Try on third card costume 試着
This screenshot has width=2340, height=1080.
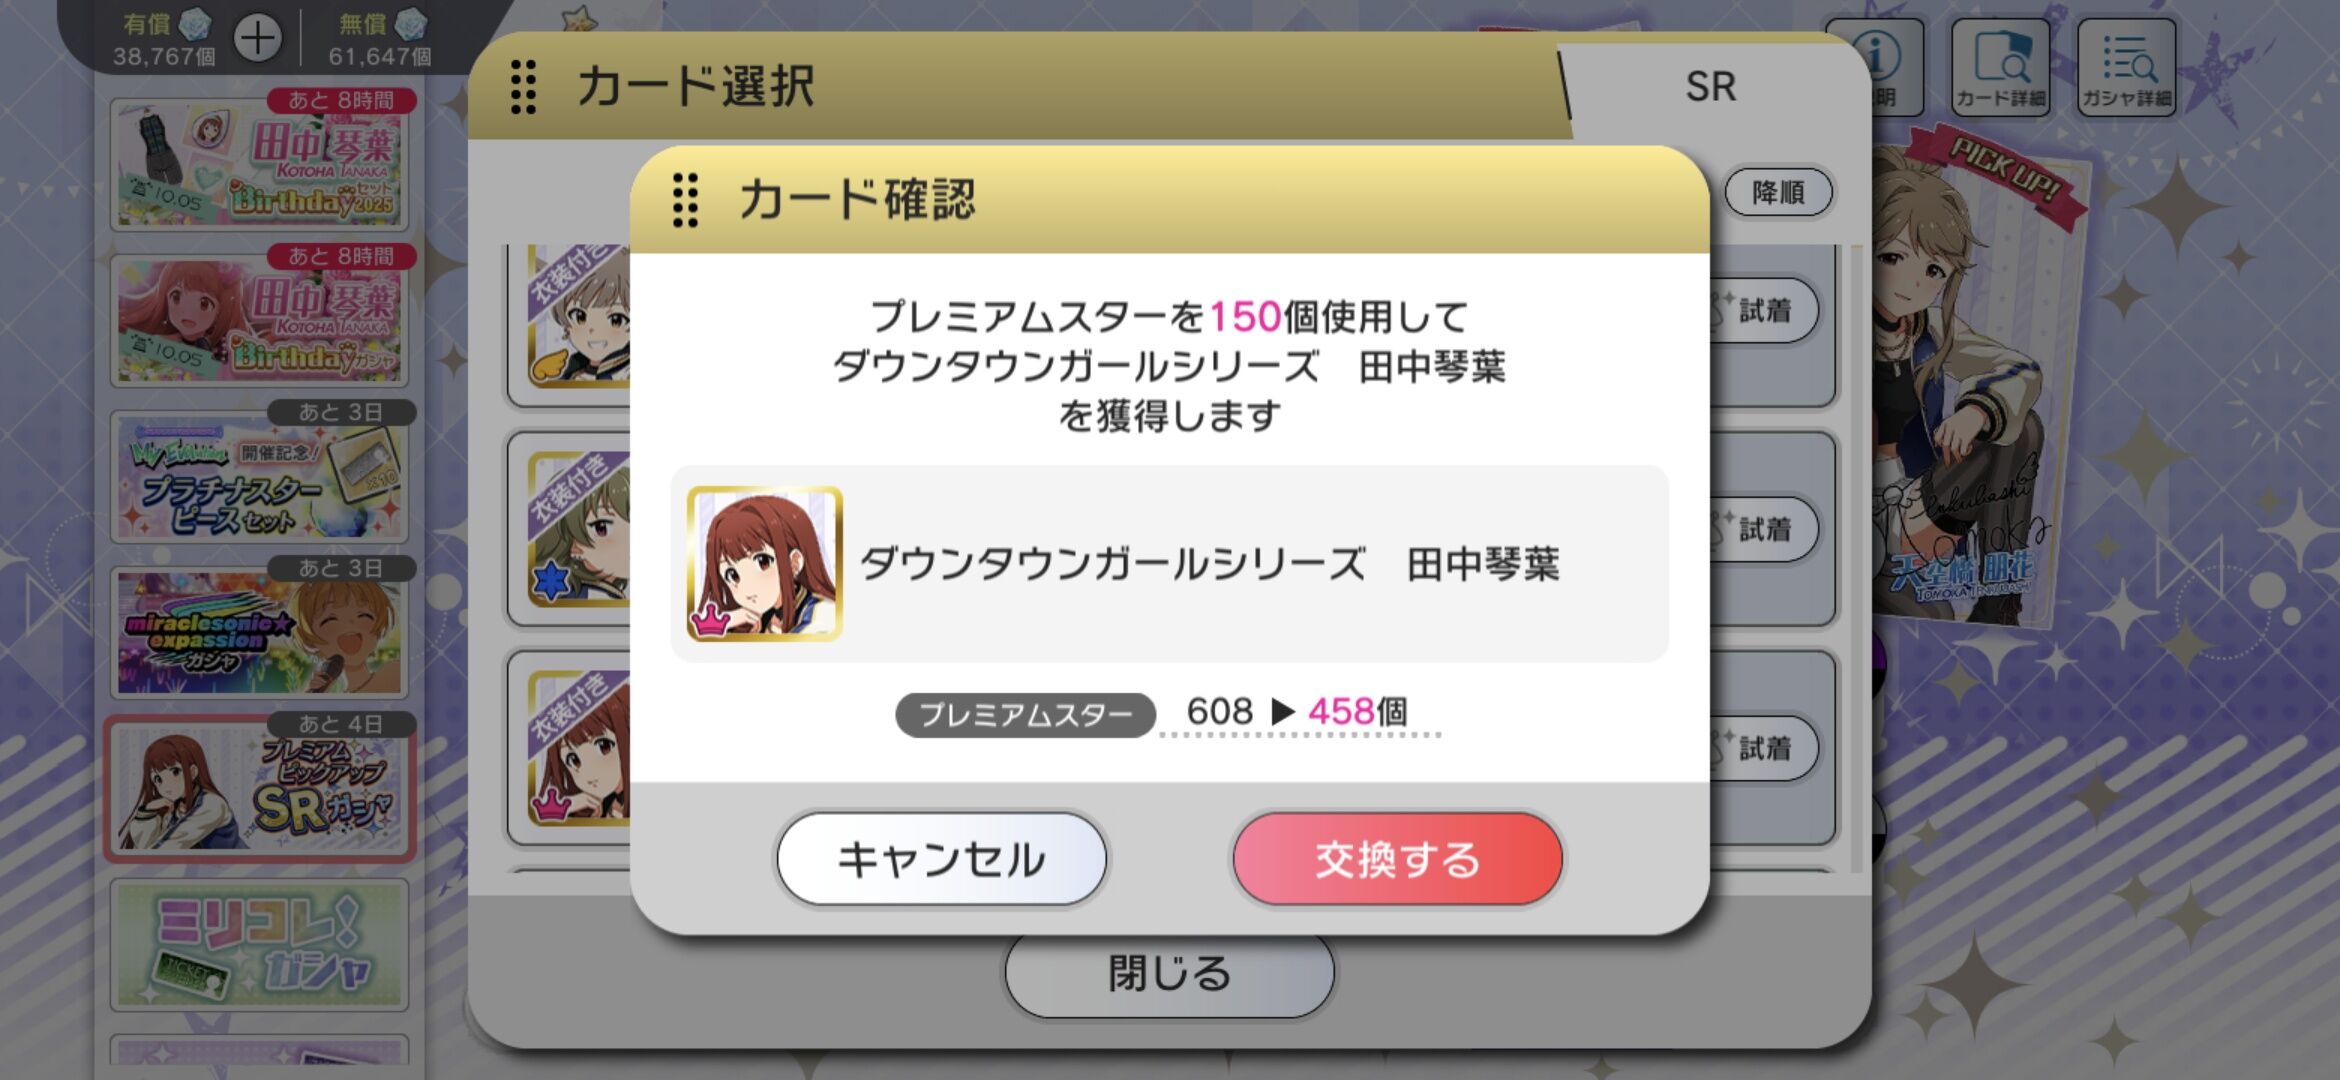point(1762,748)
